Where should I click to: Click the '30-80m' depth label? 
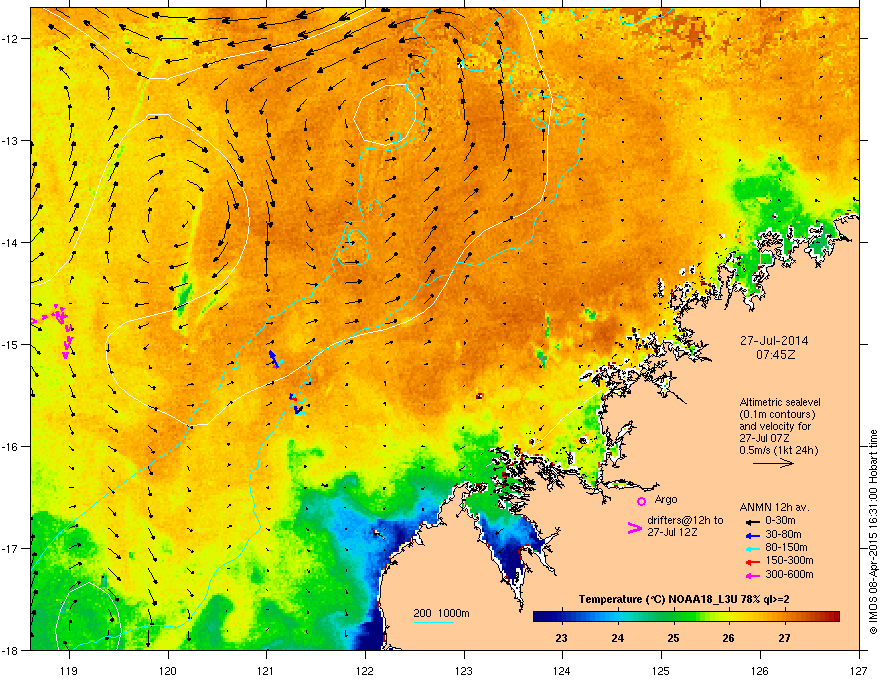(783, 535)
